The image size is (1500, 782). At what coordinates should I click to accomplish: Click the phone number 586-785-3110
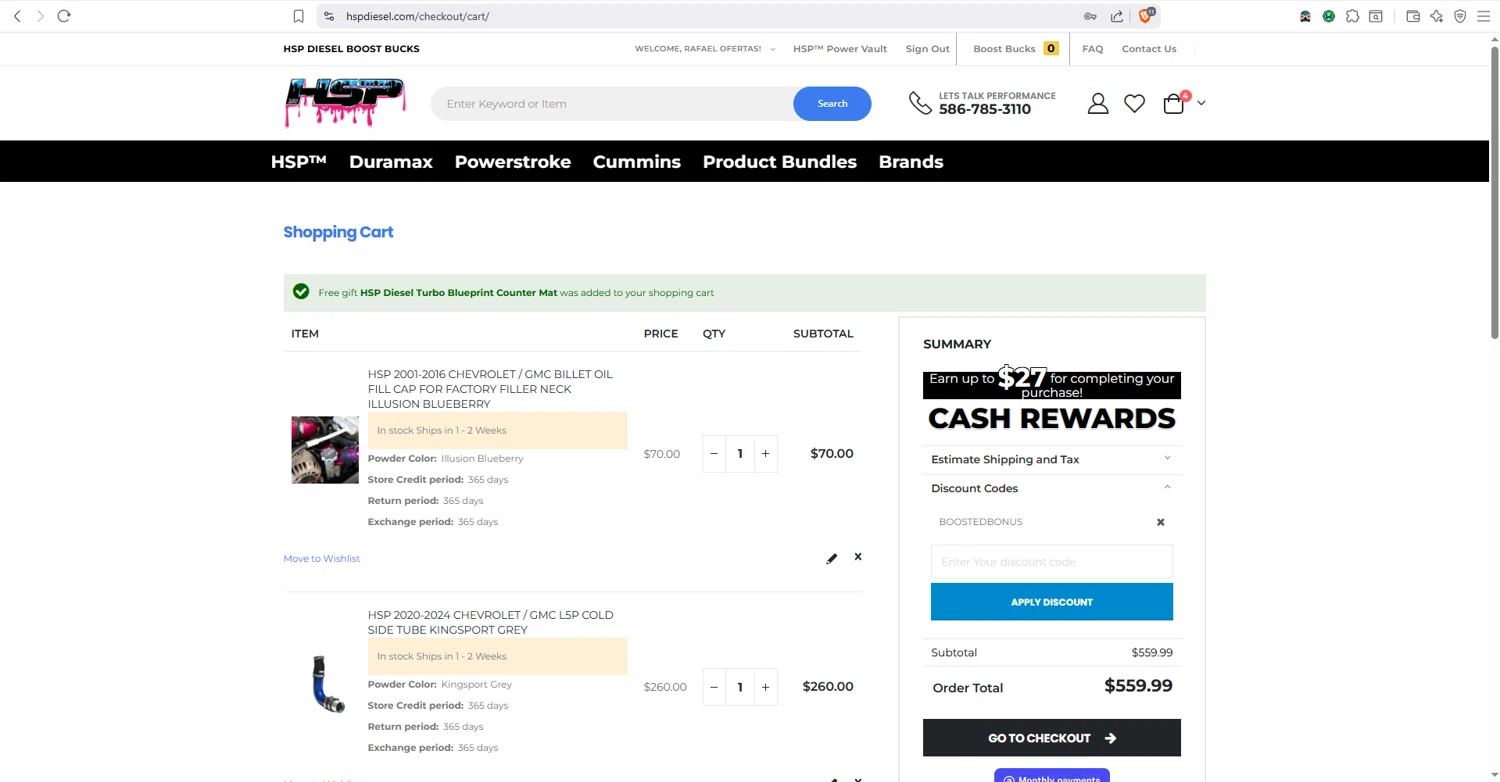(x=985, y=110)
